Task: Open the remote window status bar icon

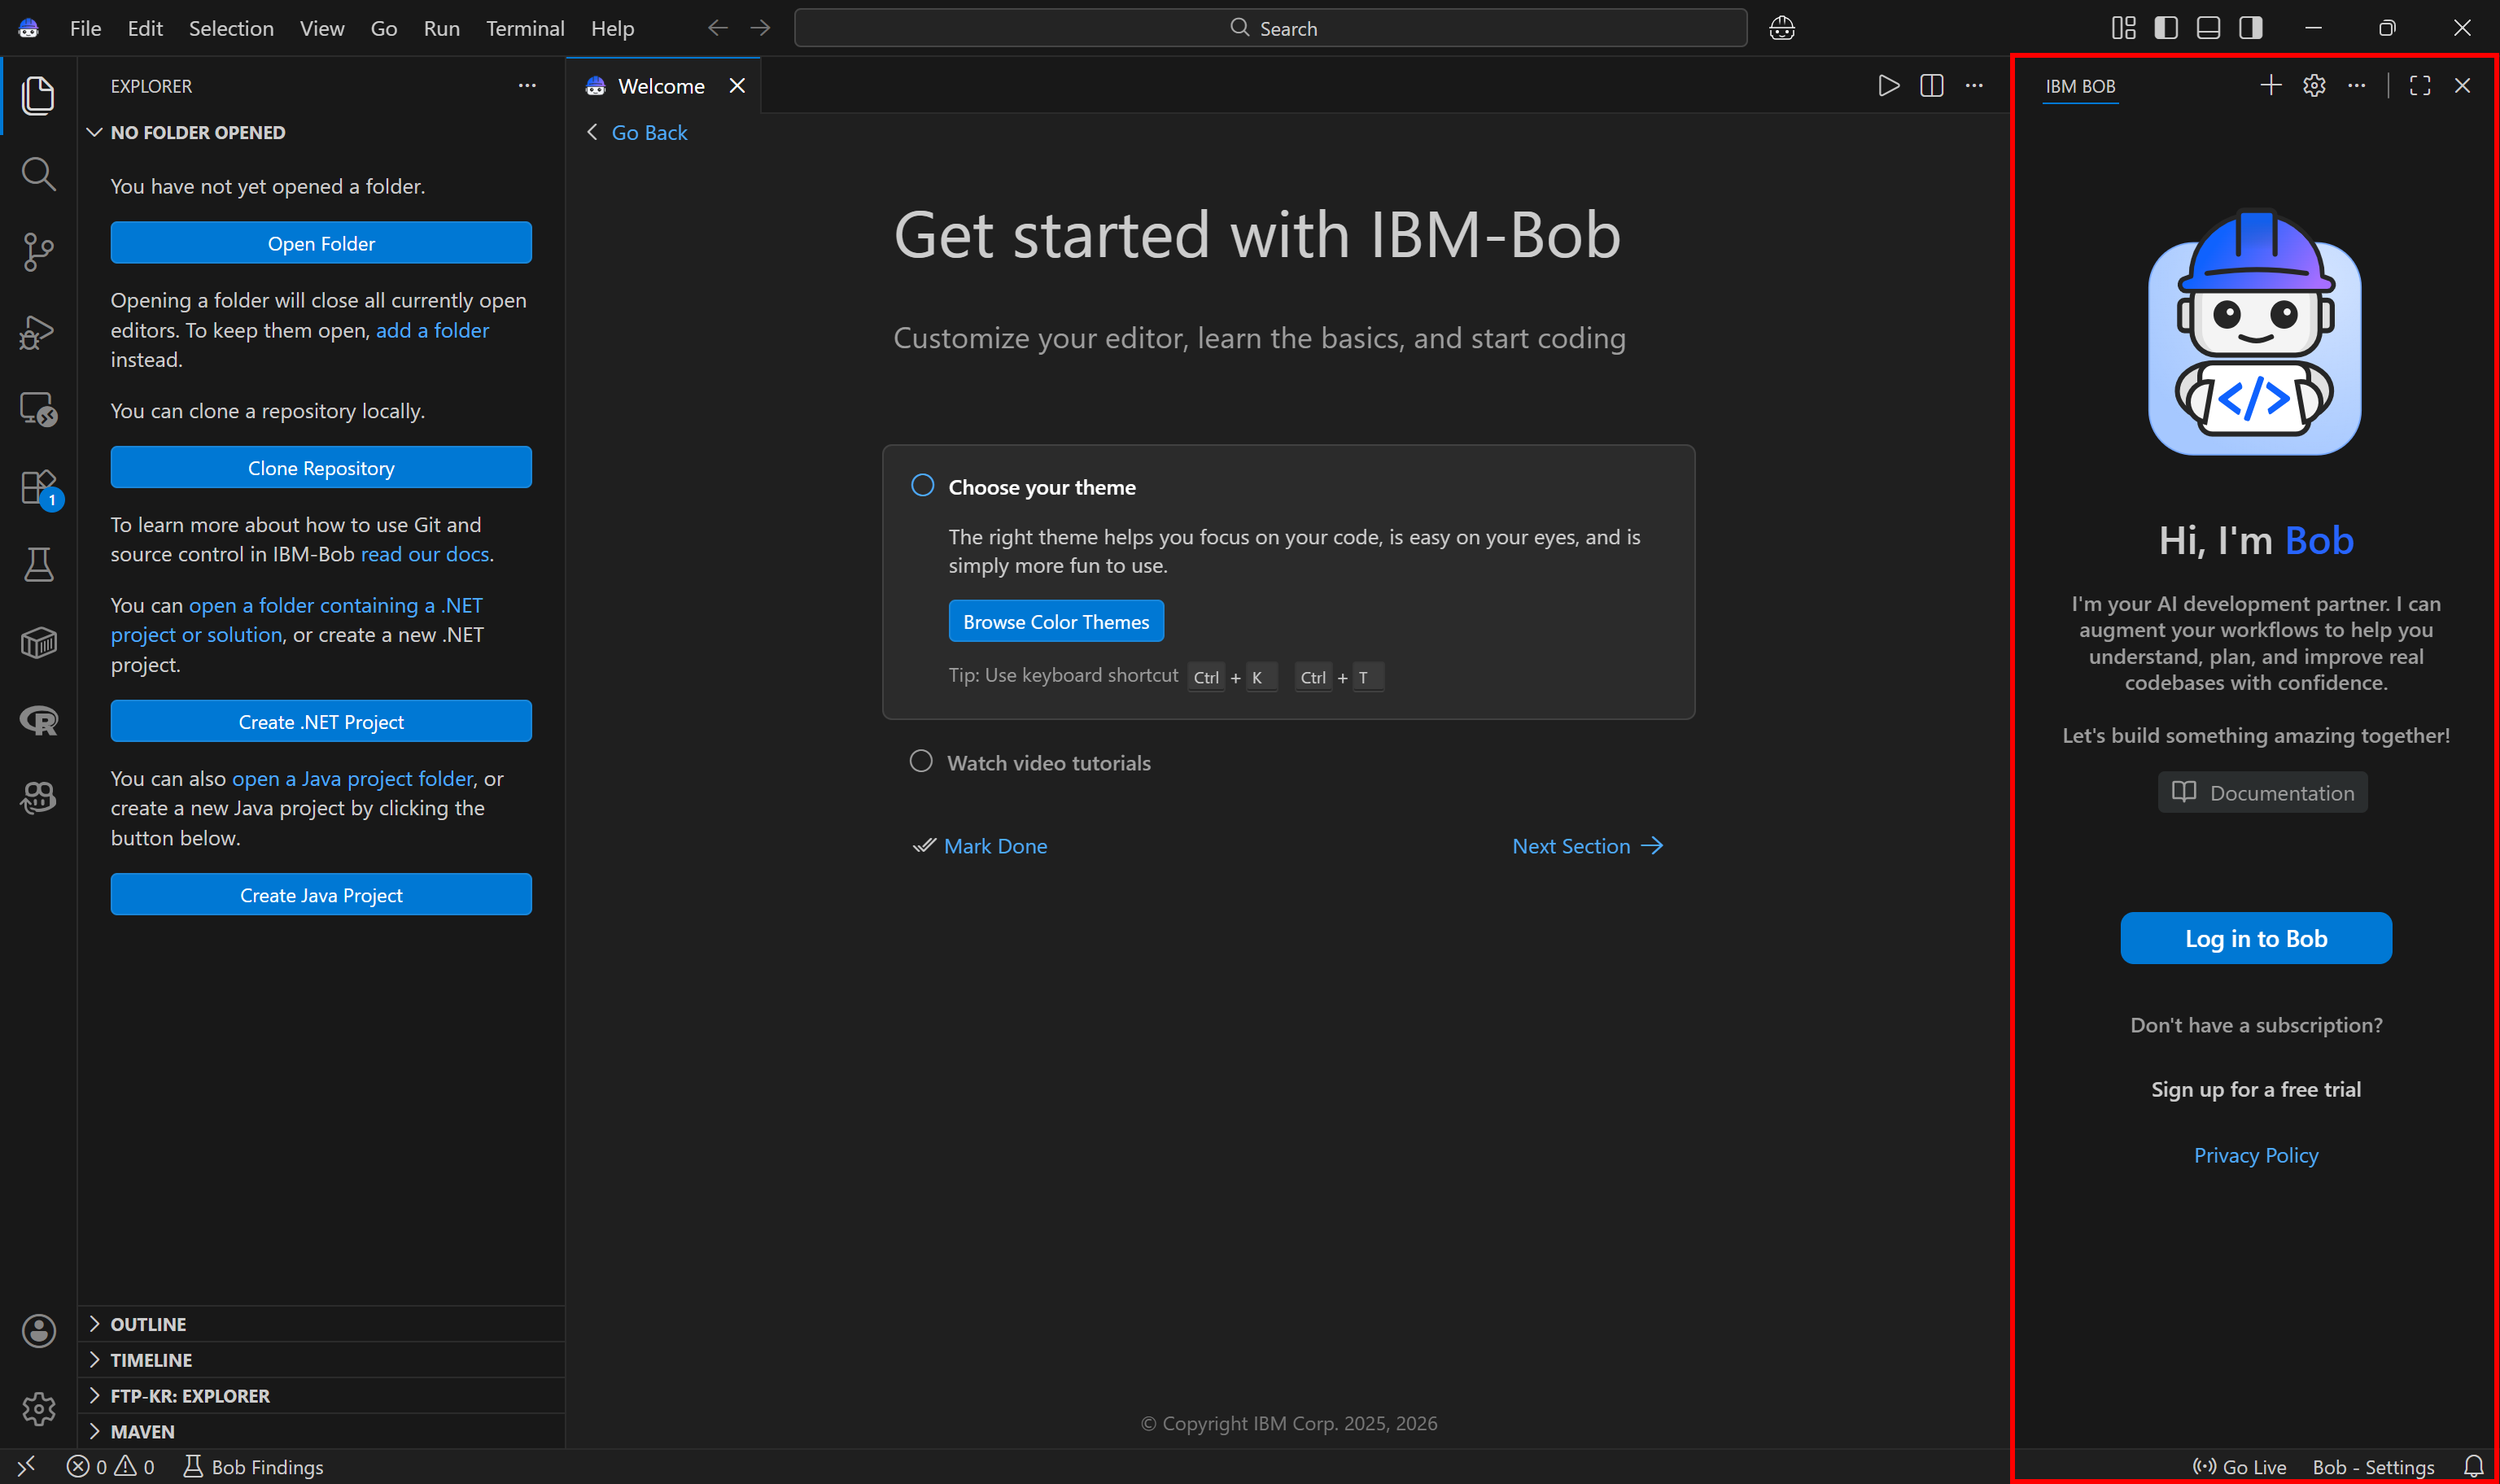Action: click(x=27, y=1466)
